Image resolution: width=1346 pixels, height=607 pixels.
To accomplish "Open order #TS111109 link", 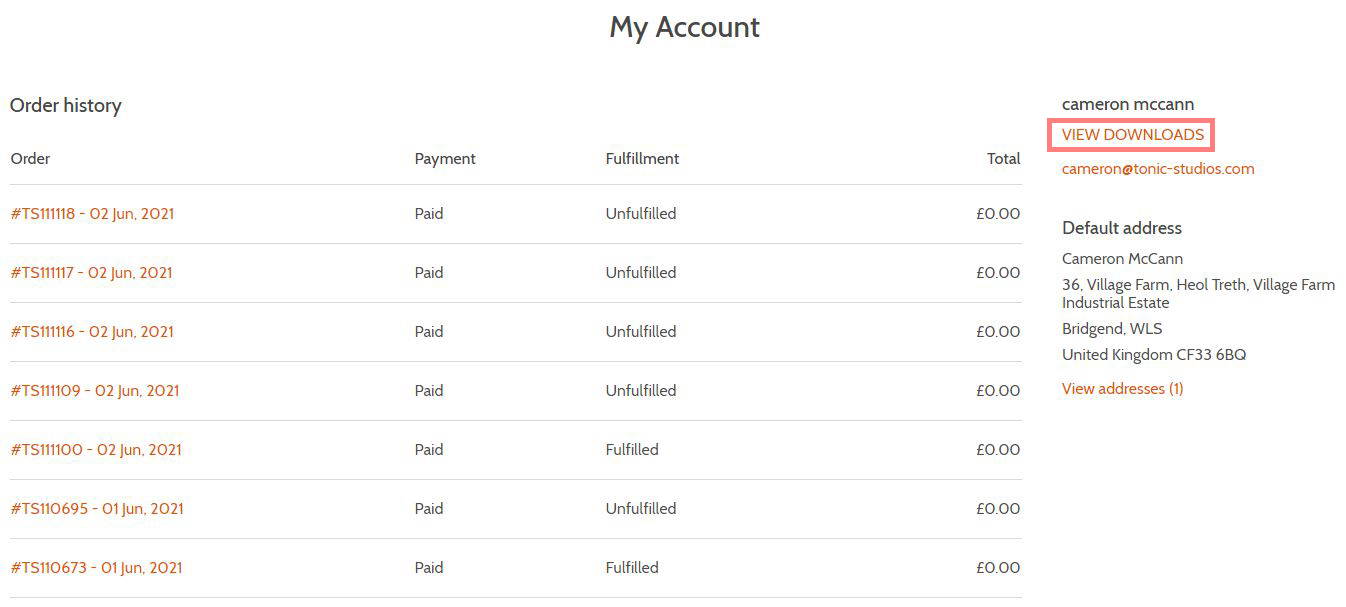I will [x=95, y=390].
